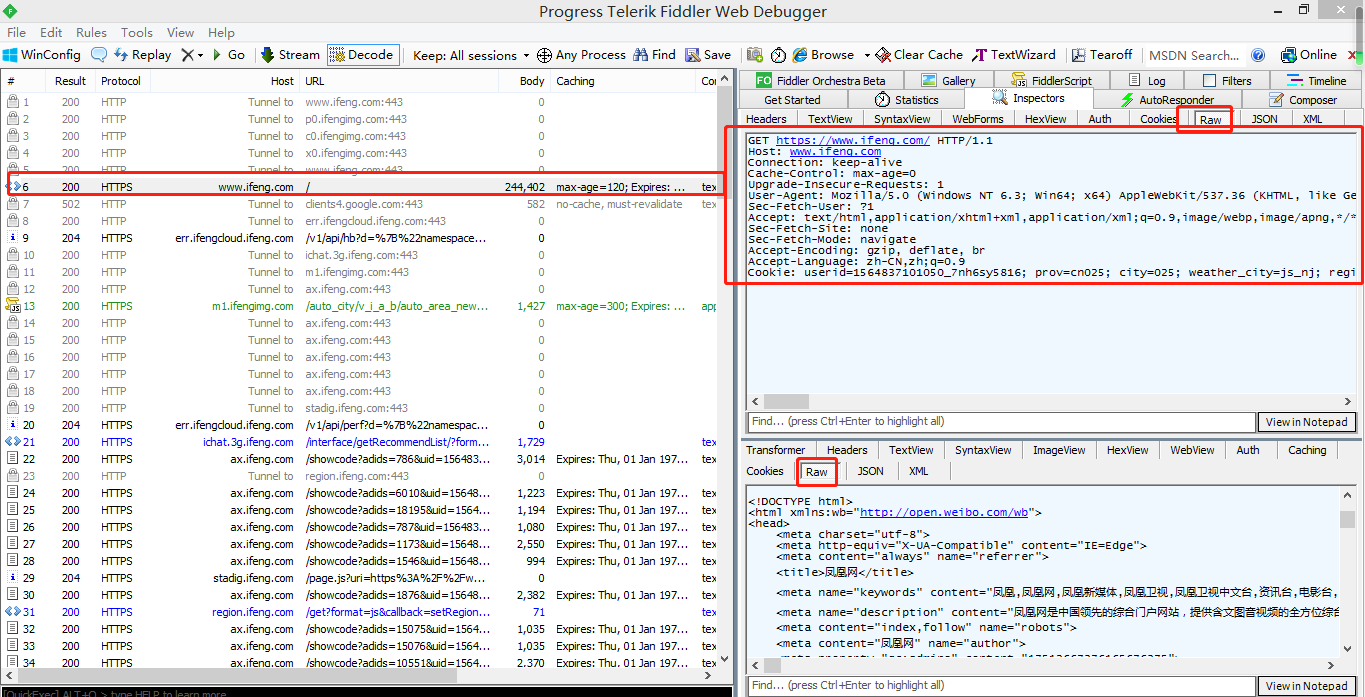This screenshot has height=697, width=1365.
Task: Switch to Fiddler Orchestra Beta tab
Action: (820, 81)
